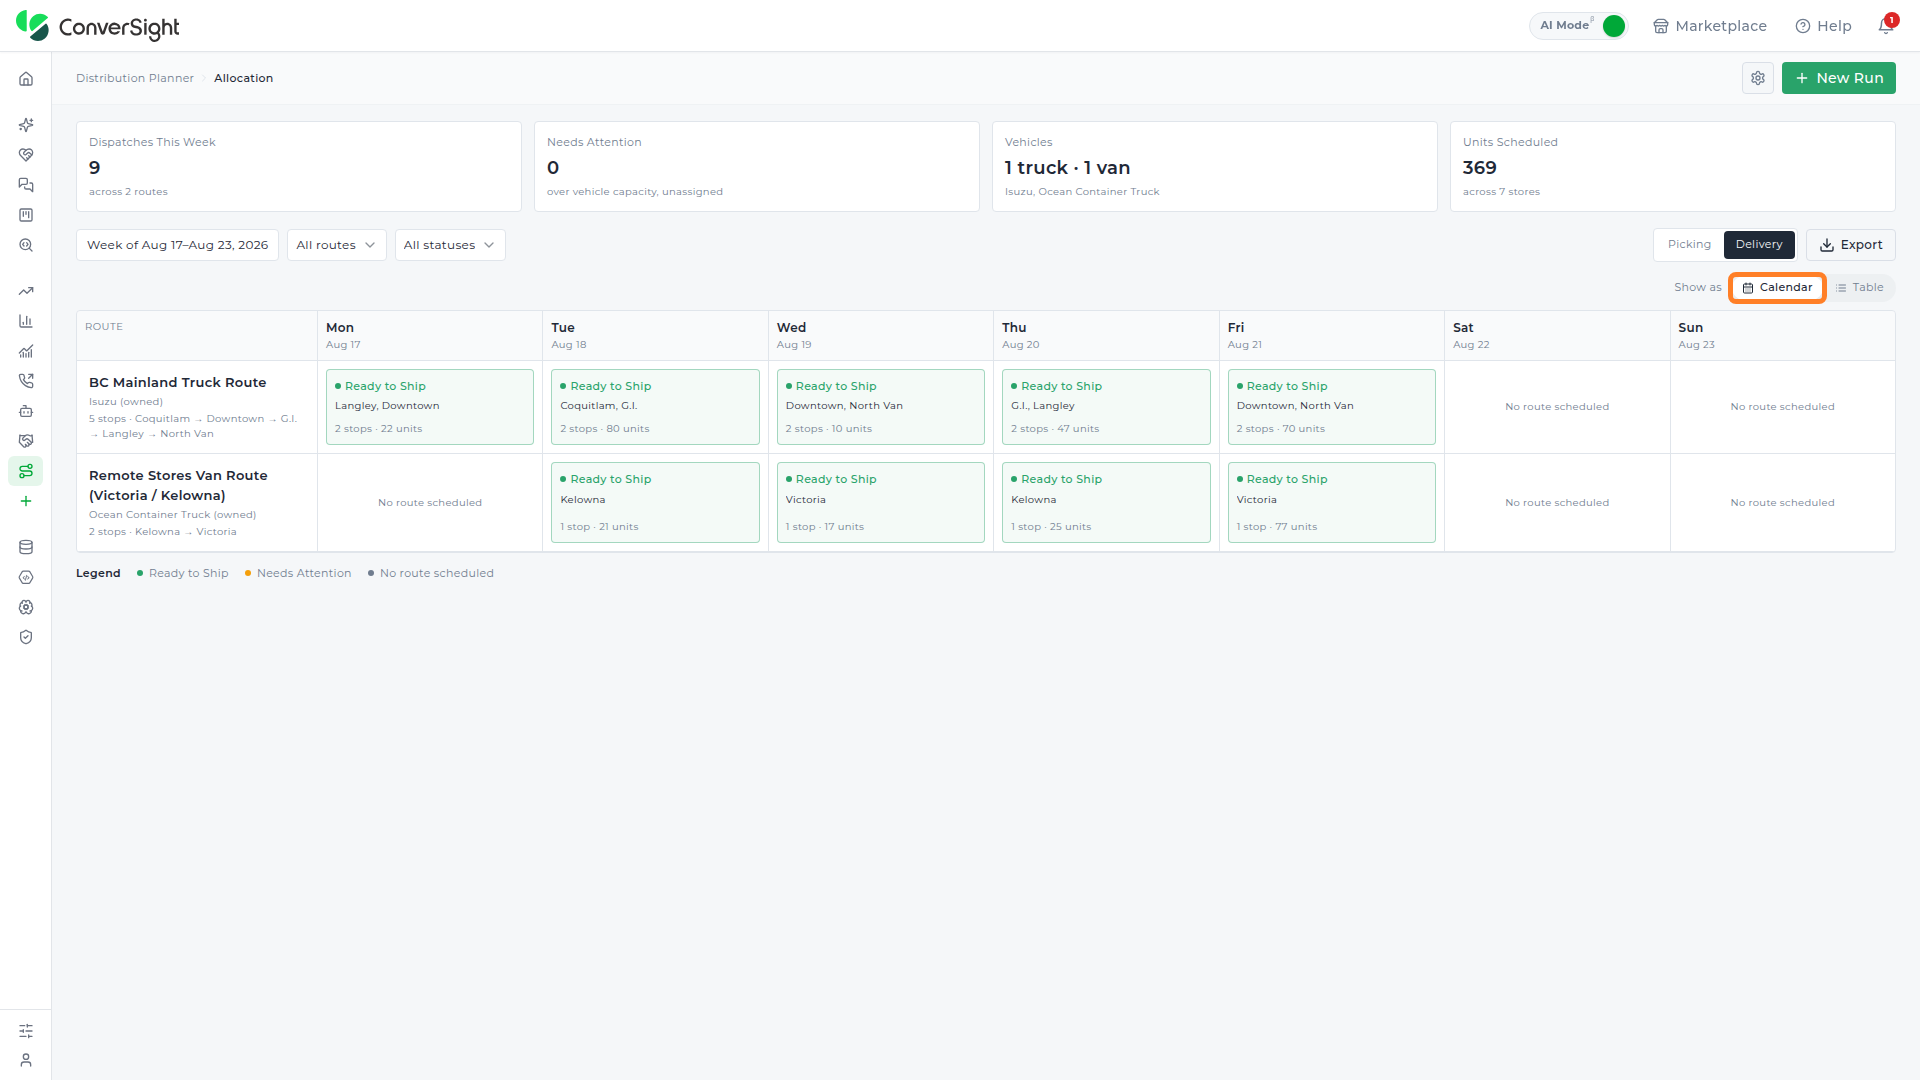Screen dimensions: 1920x1080
Task: Open the Help menu
Action: pos(1823,26)
